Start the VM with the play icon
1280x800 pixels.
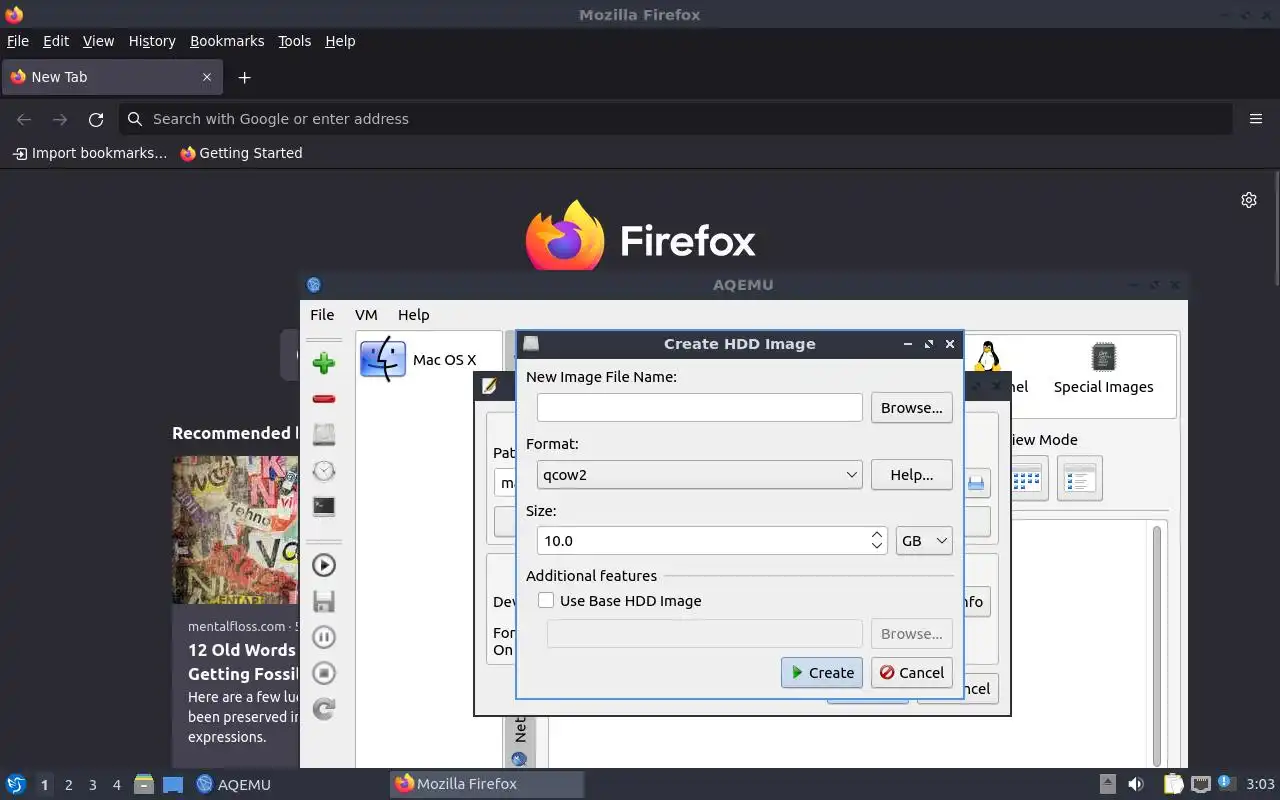(323, 565)
